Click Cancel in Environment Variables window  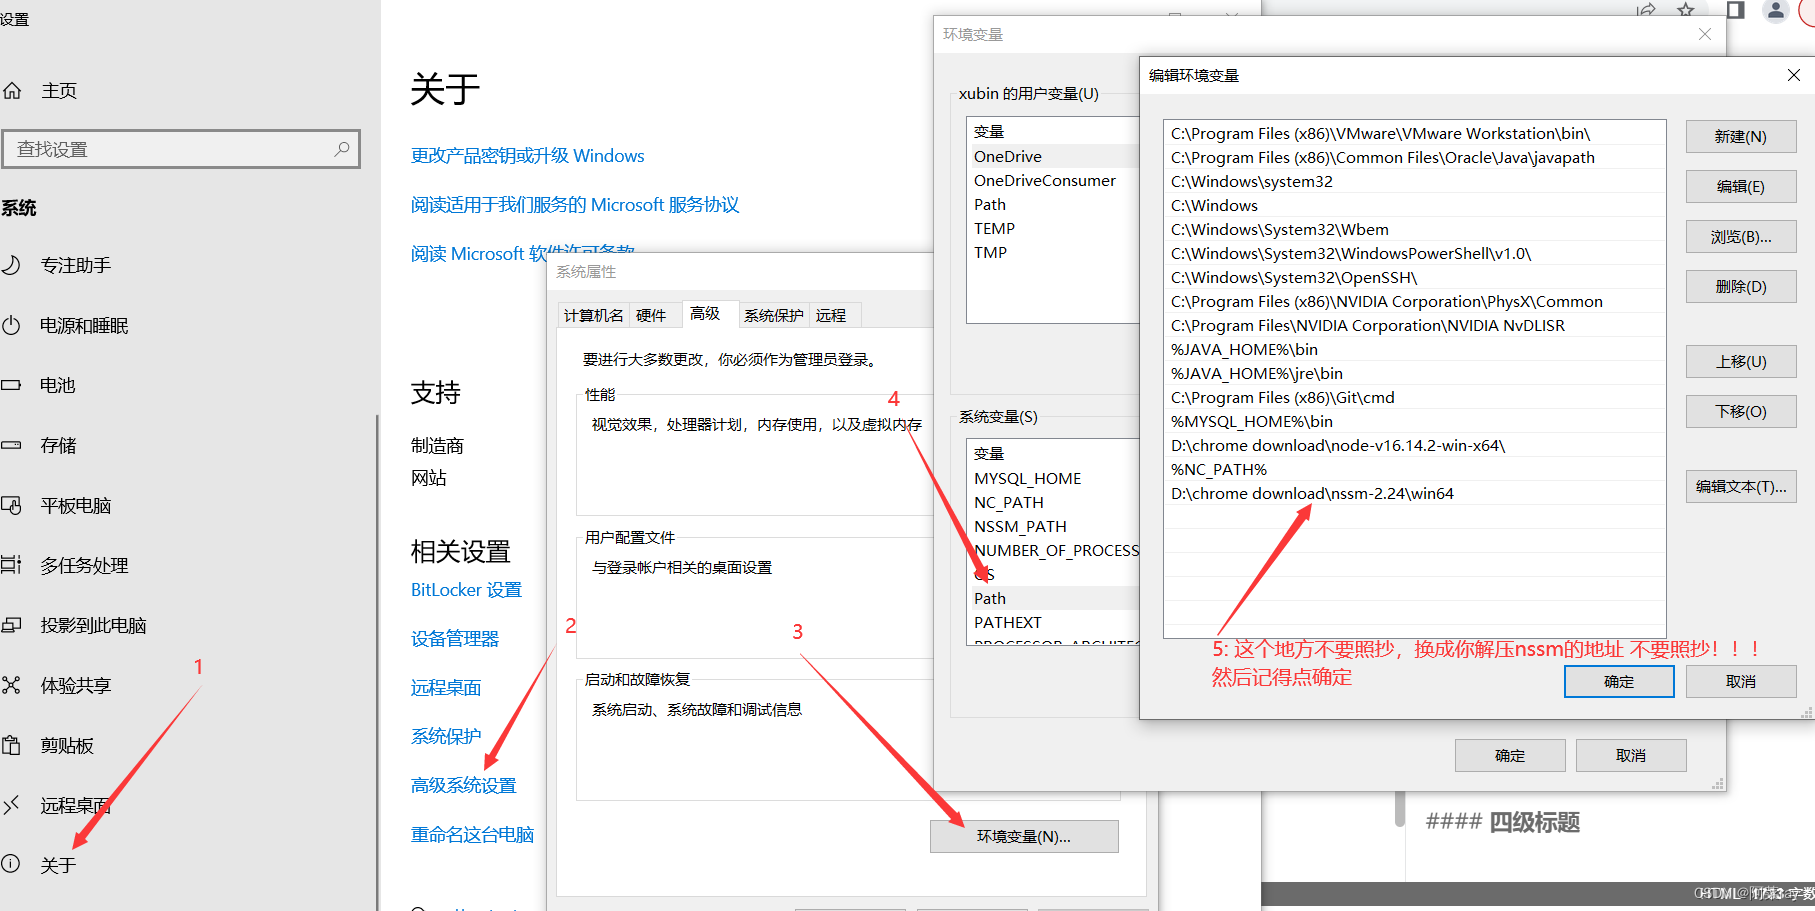click(1631, 756)
